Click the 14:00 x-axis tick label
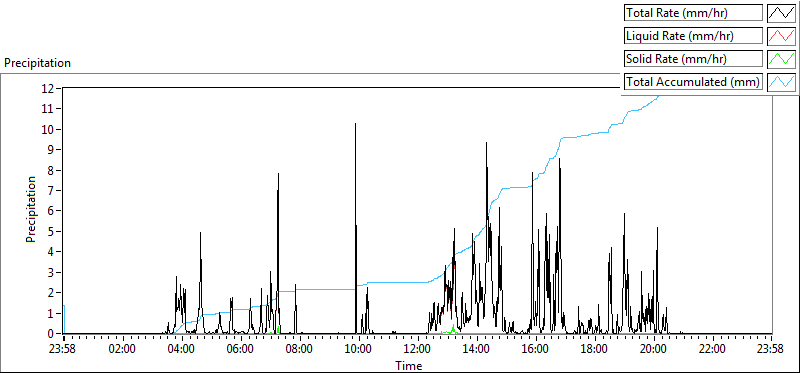Viewport: 800px width, 373px height. tap(476, 349)
